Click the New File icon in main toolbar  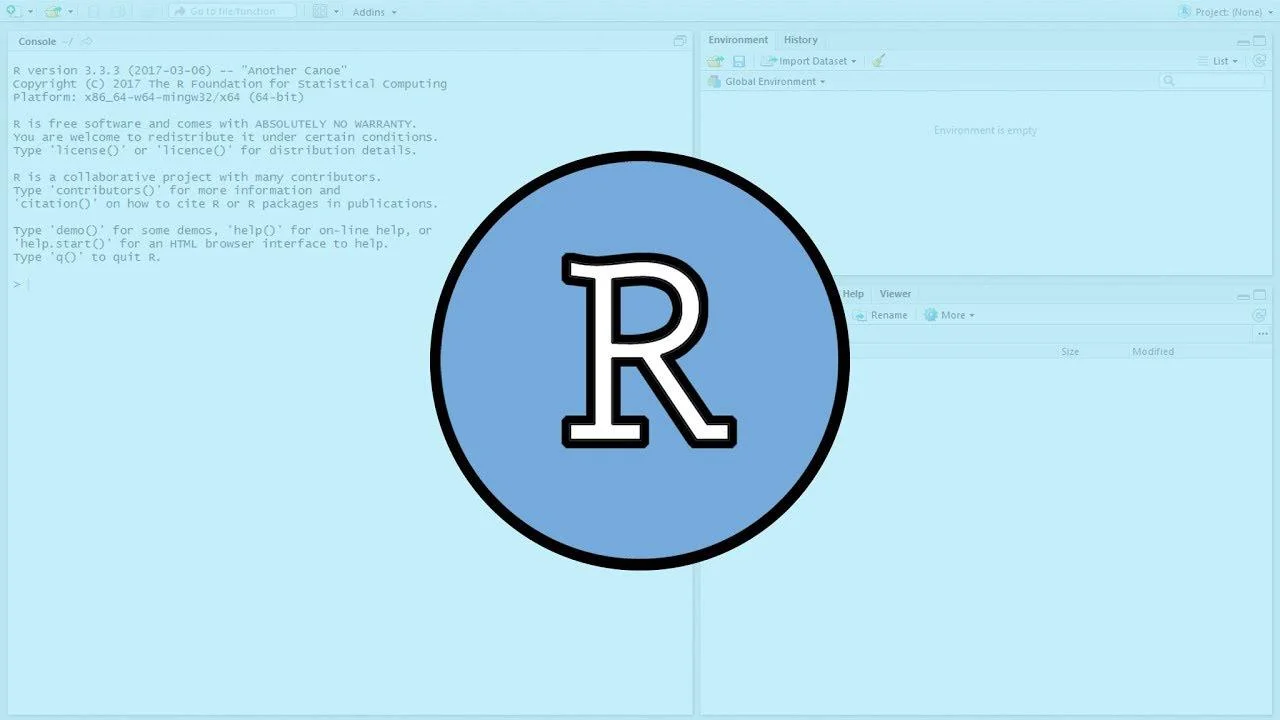tap(13, 11)
